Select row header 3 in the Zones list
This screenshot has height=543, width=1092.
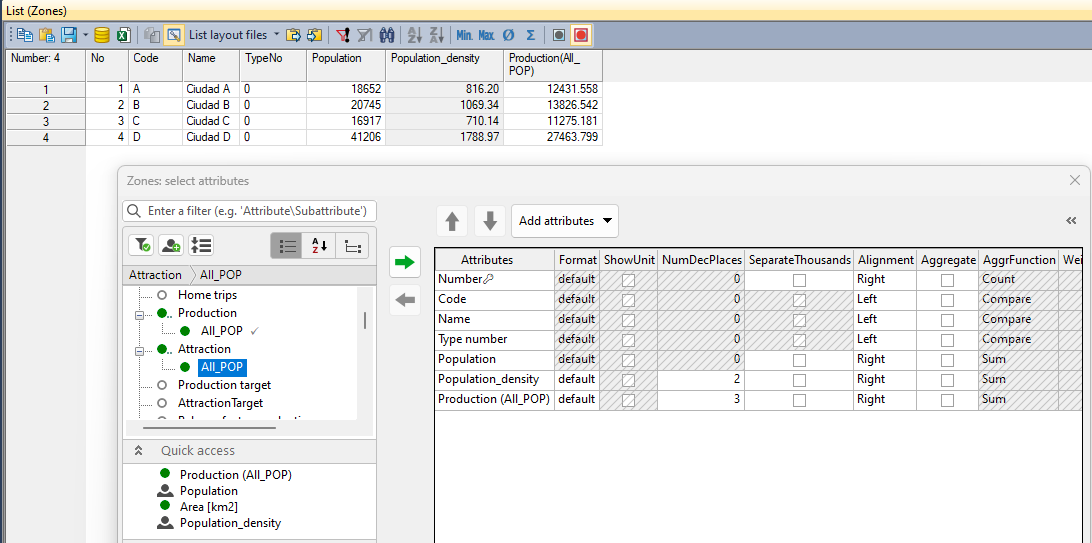[46, 121]
